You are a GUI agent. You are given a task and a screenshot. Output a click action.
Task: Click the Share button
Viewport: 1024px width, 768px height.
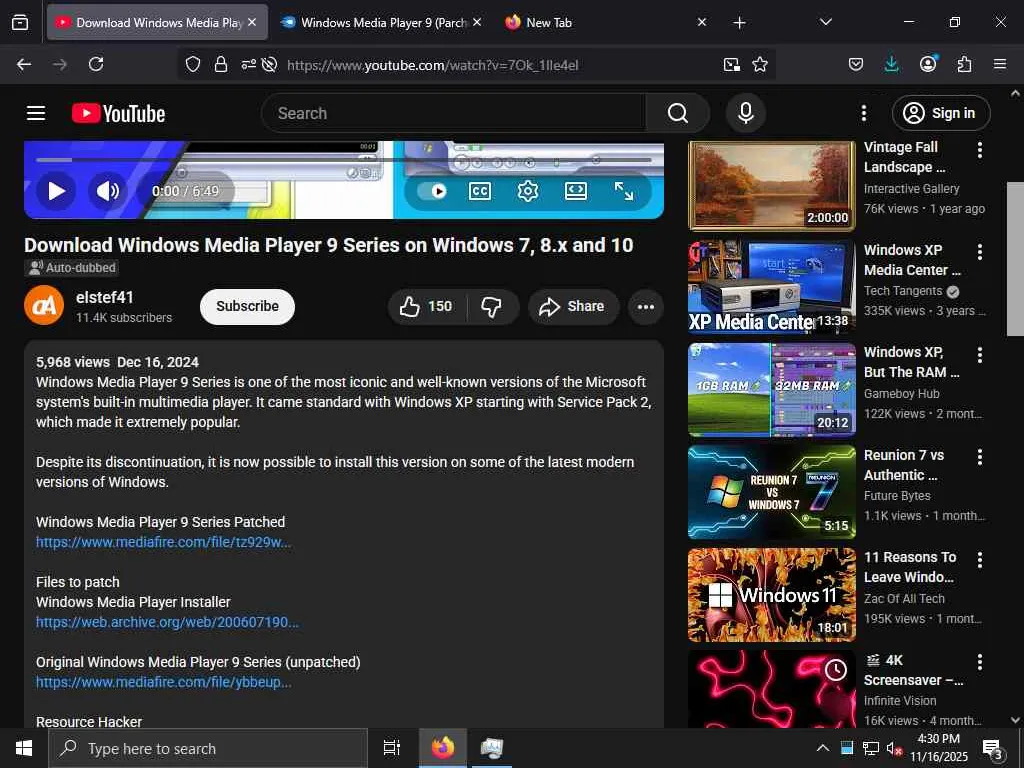pyautogui.click(x=572, y=306)
